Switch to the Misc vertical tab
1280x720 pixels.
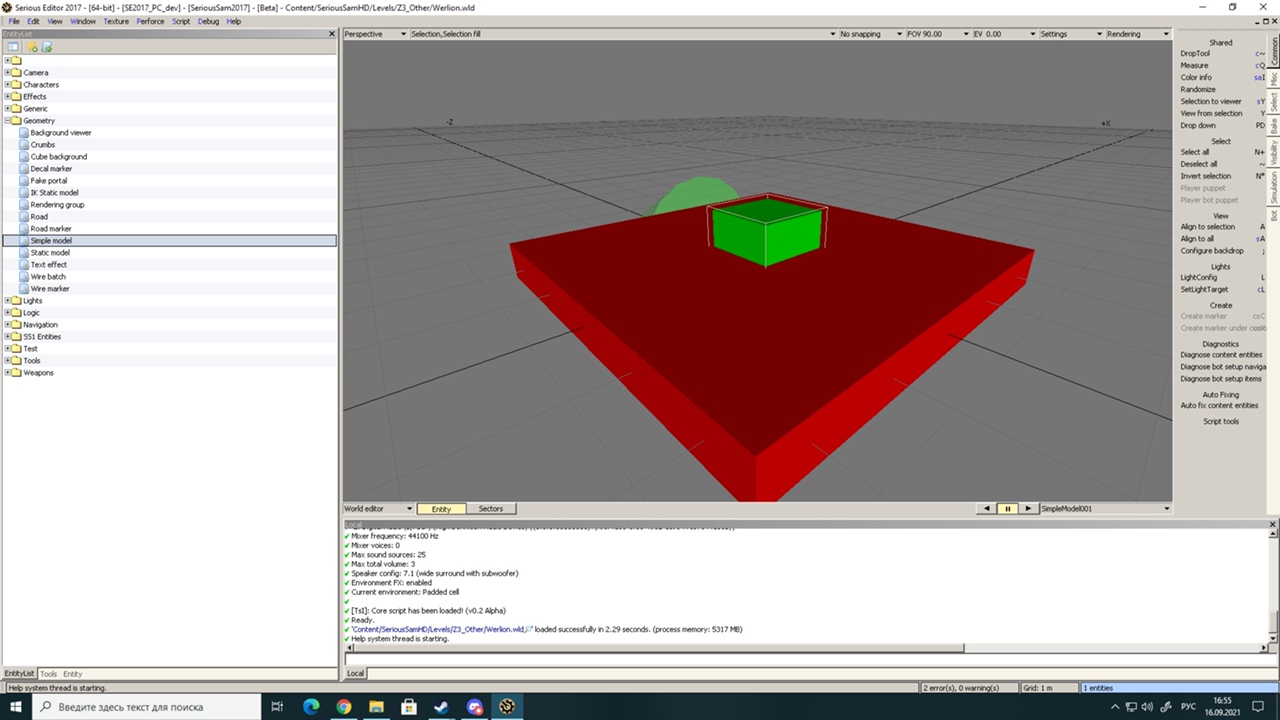click(x=1274, y=78)
